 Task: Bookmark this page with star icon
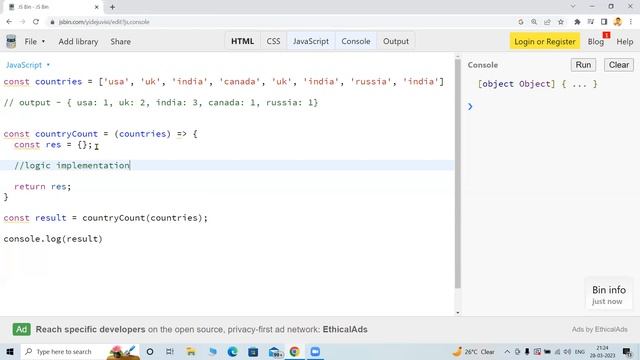pos(561,22)
